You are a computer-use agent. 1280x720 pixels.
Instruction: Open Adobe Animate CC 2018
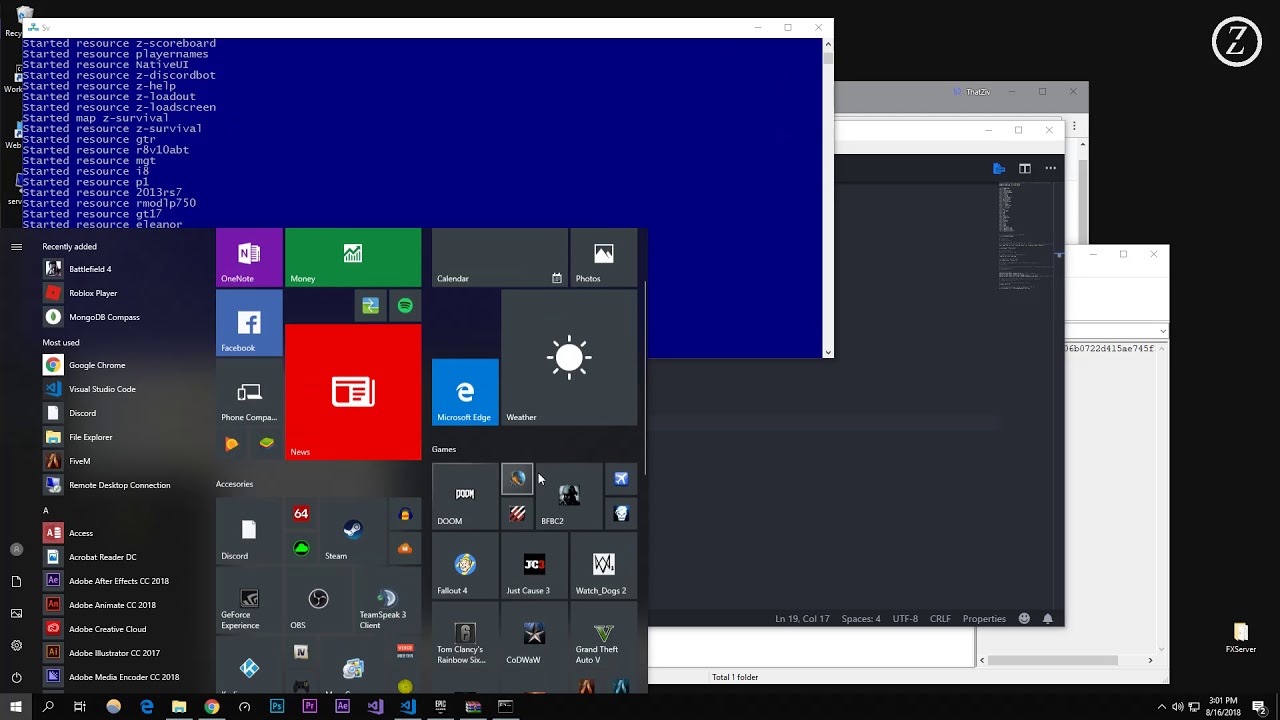coord(125,605)
